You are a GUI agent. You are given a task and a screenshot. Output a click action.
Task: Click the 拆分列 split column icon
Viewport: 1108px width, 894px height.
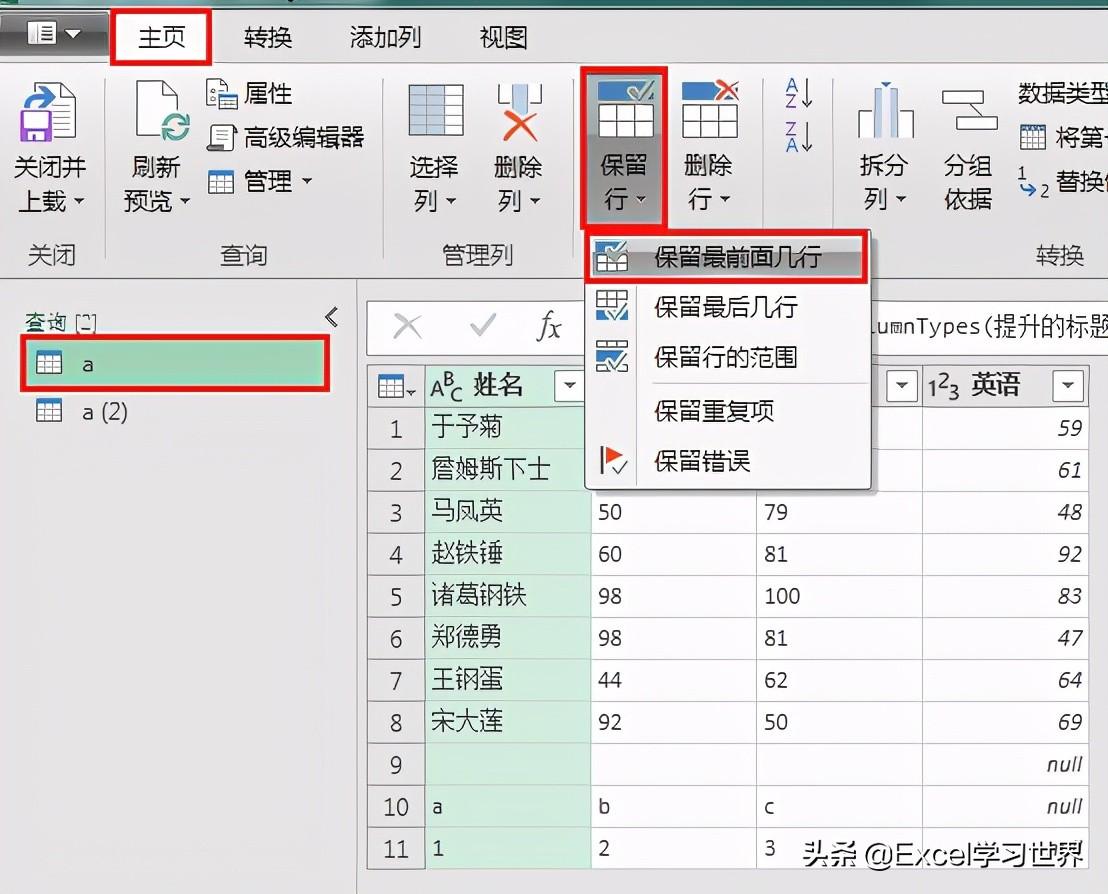[x=885, y=112]
